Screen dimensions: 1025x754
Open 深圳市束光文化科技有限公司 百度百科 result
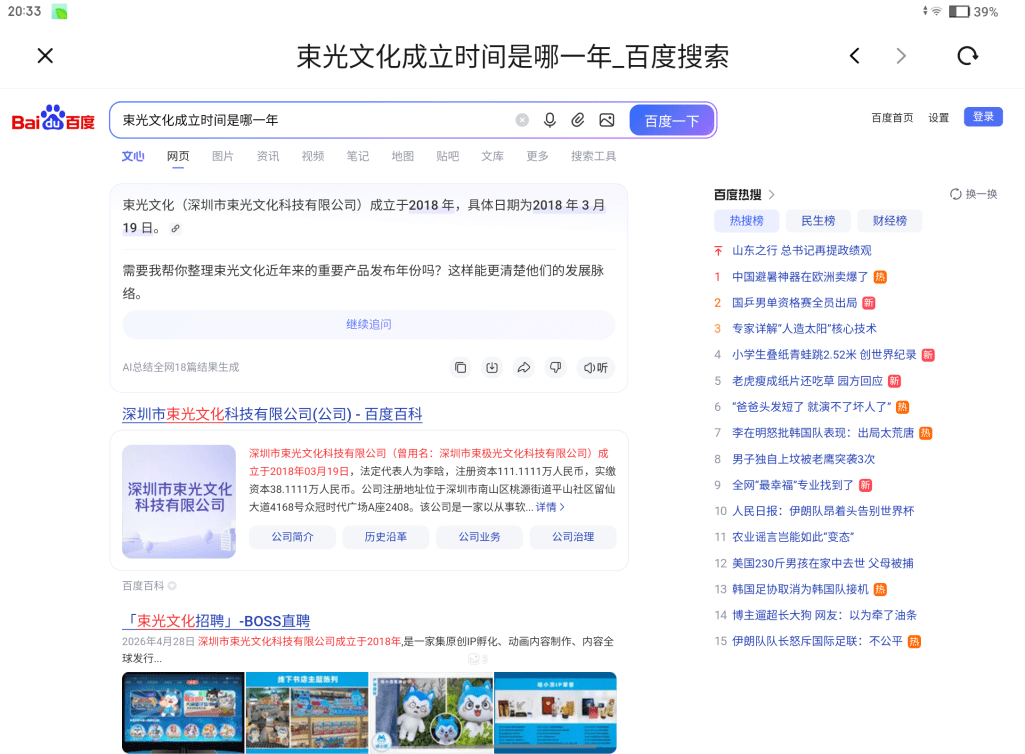click(x=272, y=414)
